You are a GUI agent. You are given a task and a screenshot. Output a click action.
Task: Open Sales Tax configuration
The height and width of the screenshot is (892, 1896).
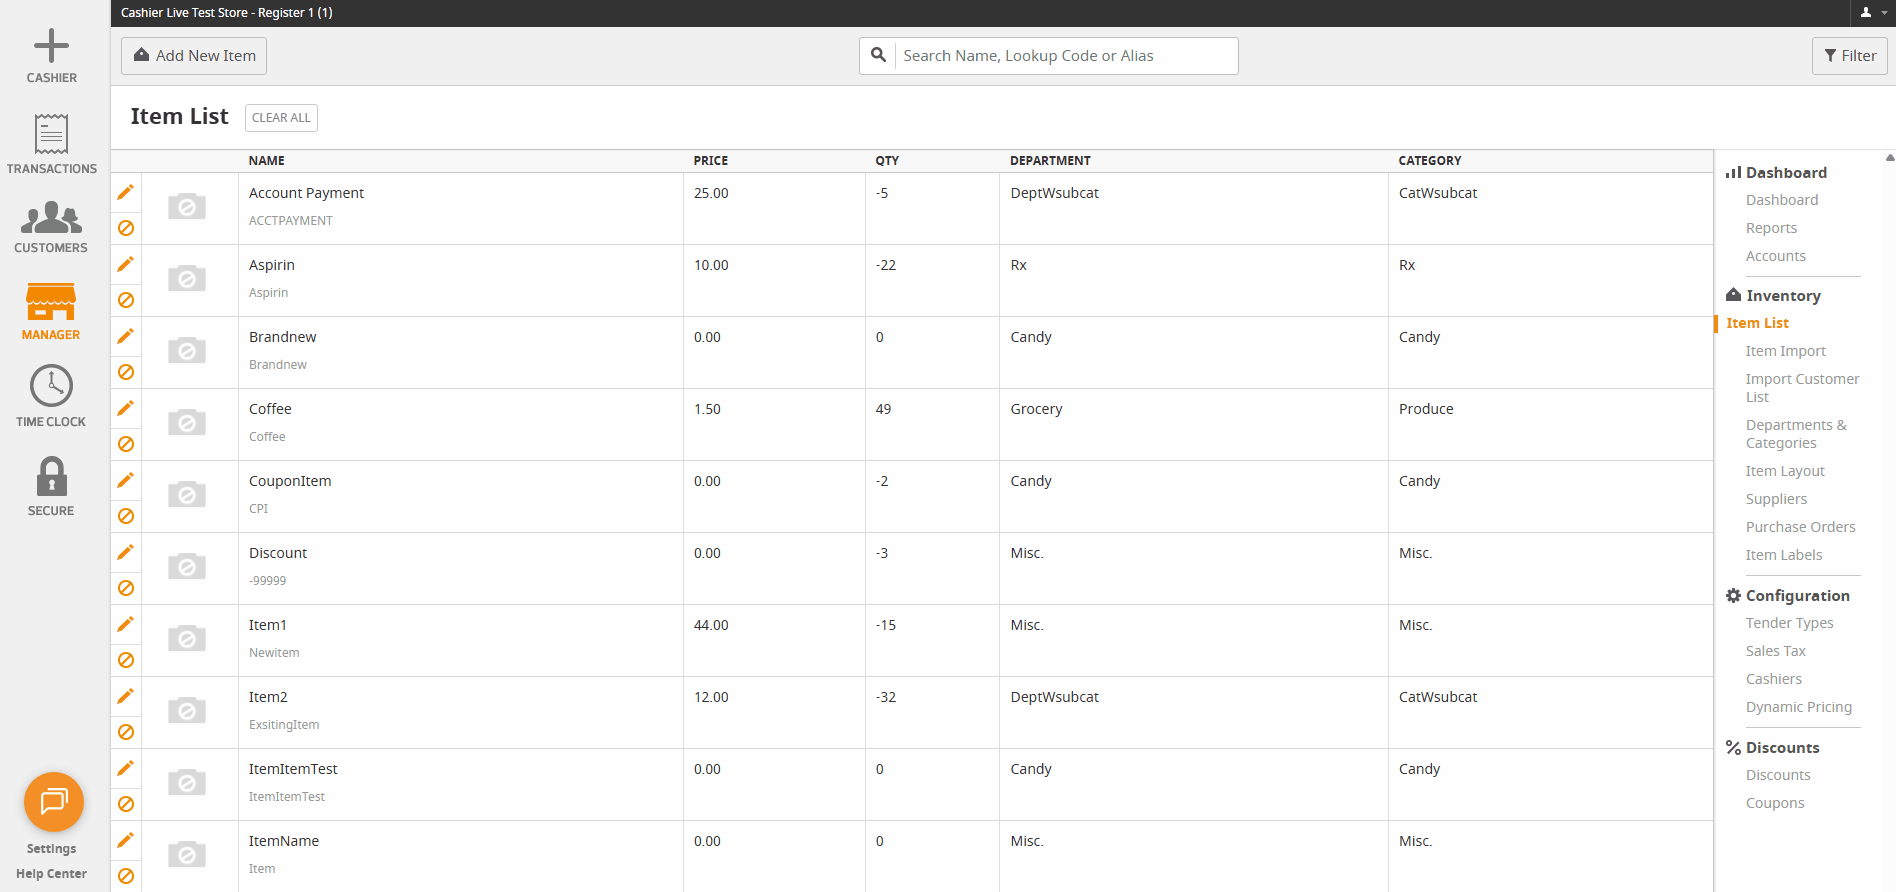coord(1775,651)
